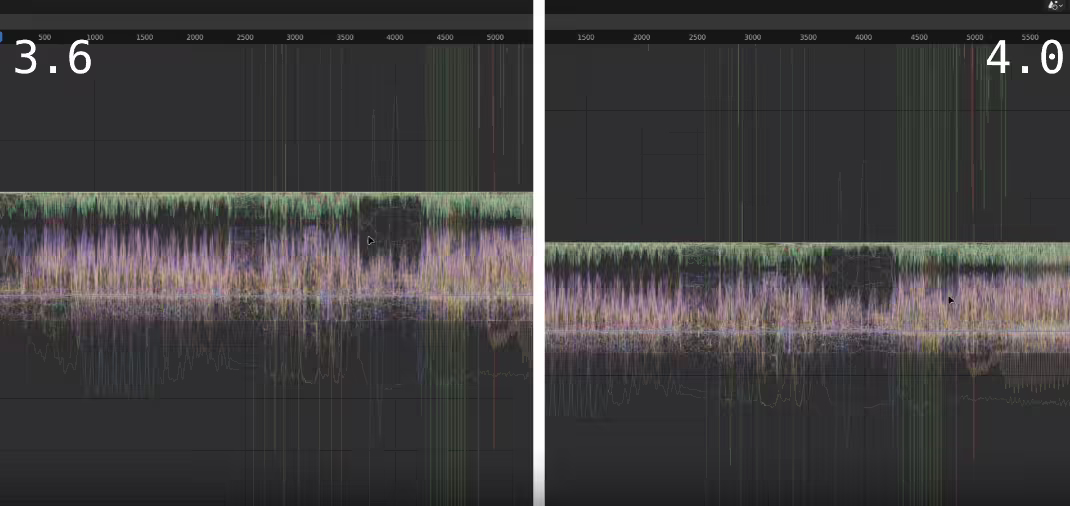Click frame 3000 on the 4.0 ruler
1070x506 pixels.
tap(753, 38)
